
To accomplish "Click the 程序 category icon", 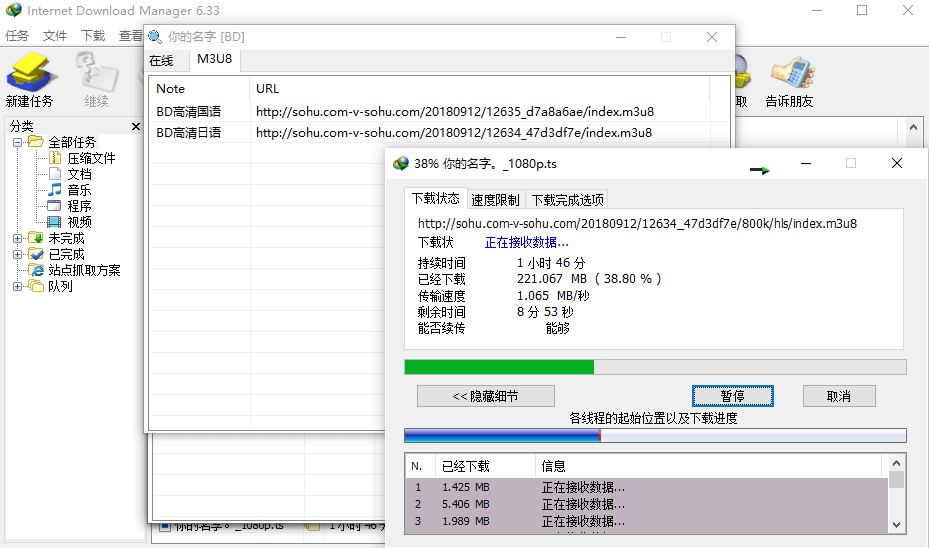I will (55, 206).
